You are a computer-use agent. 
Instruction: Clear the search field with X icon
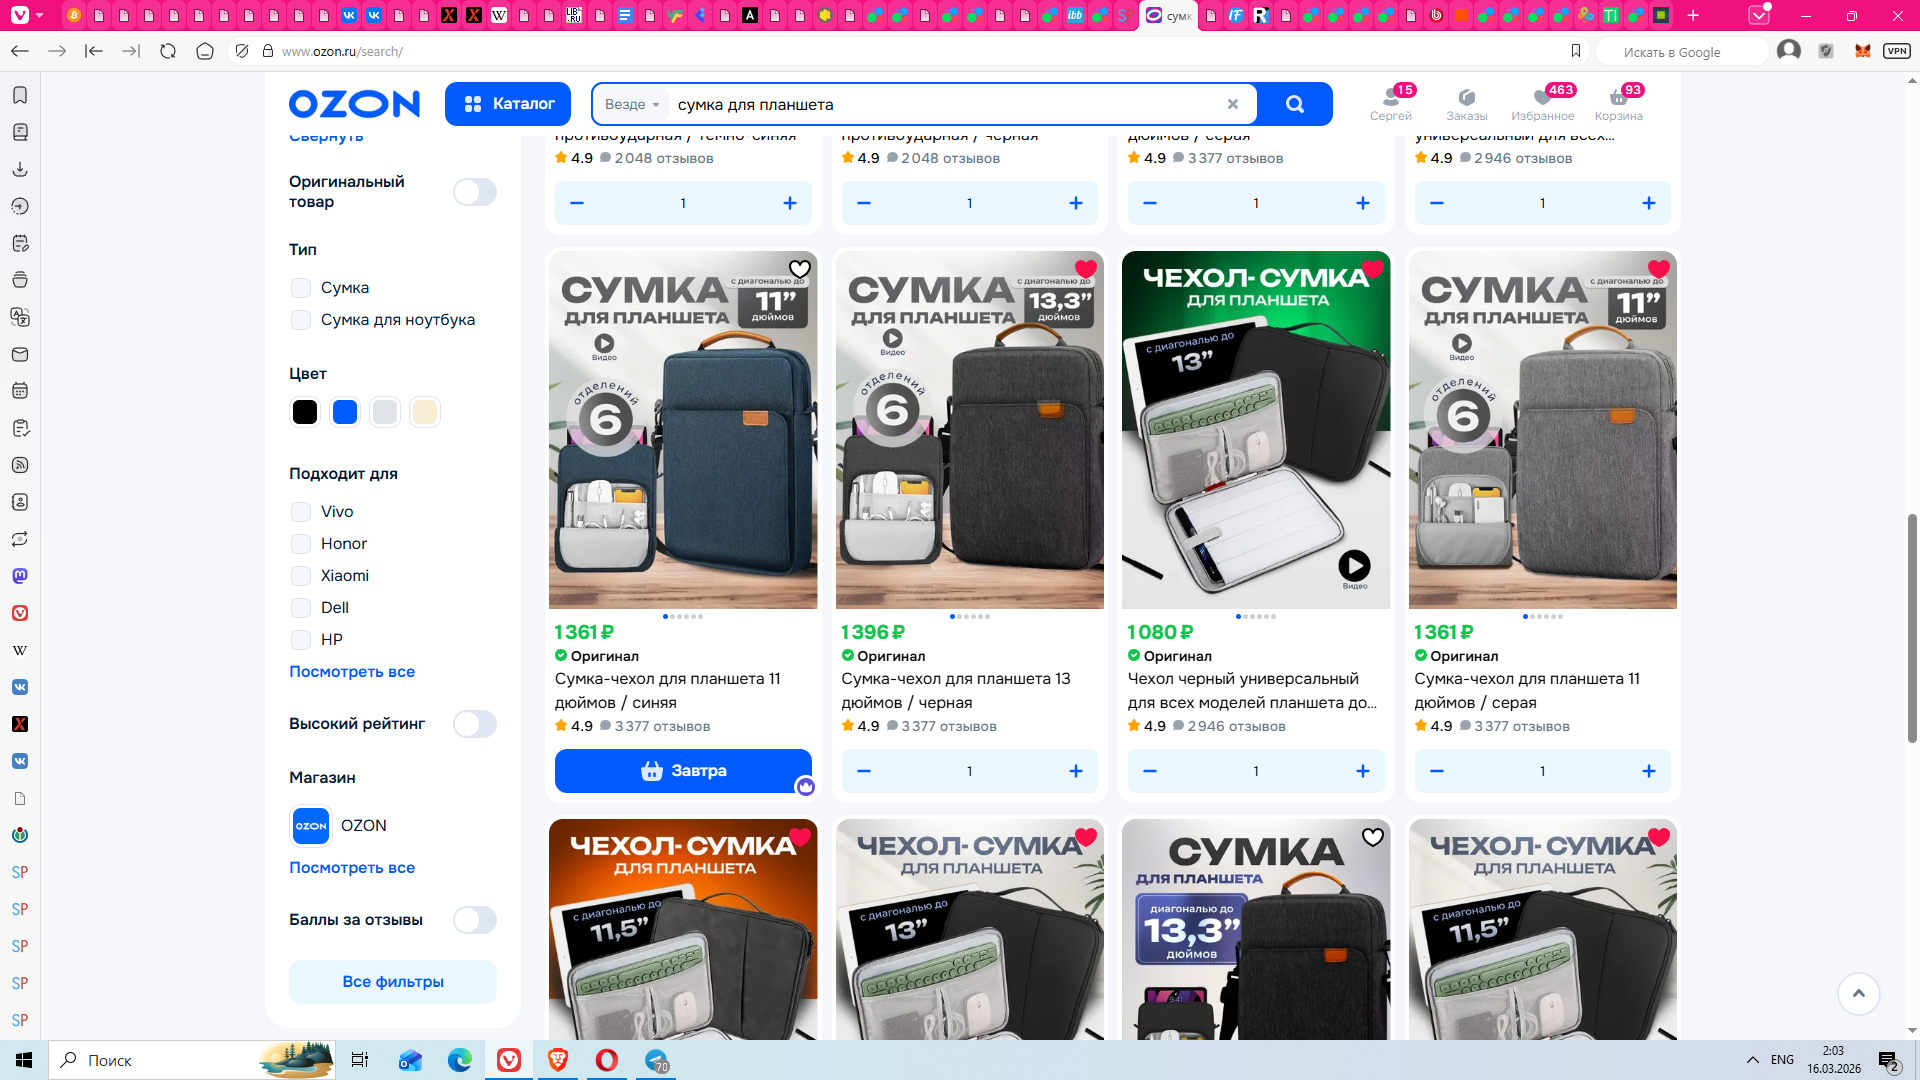pyautogui.click(x=1232, y=104)
